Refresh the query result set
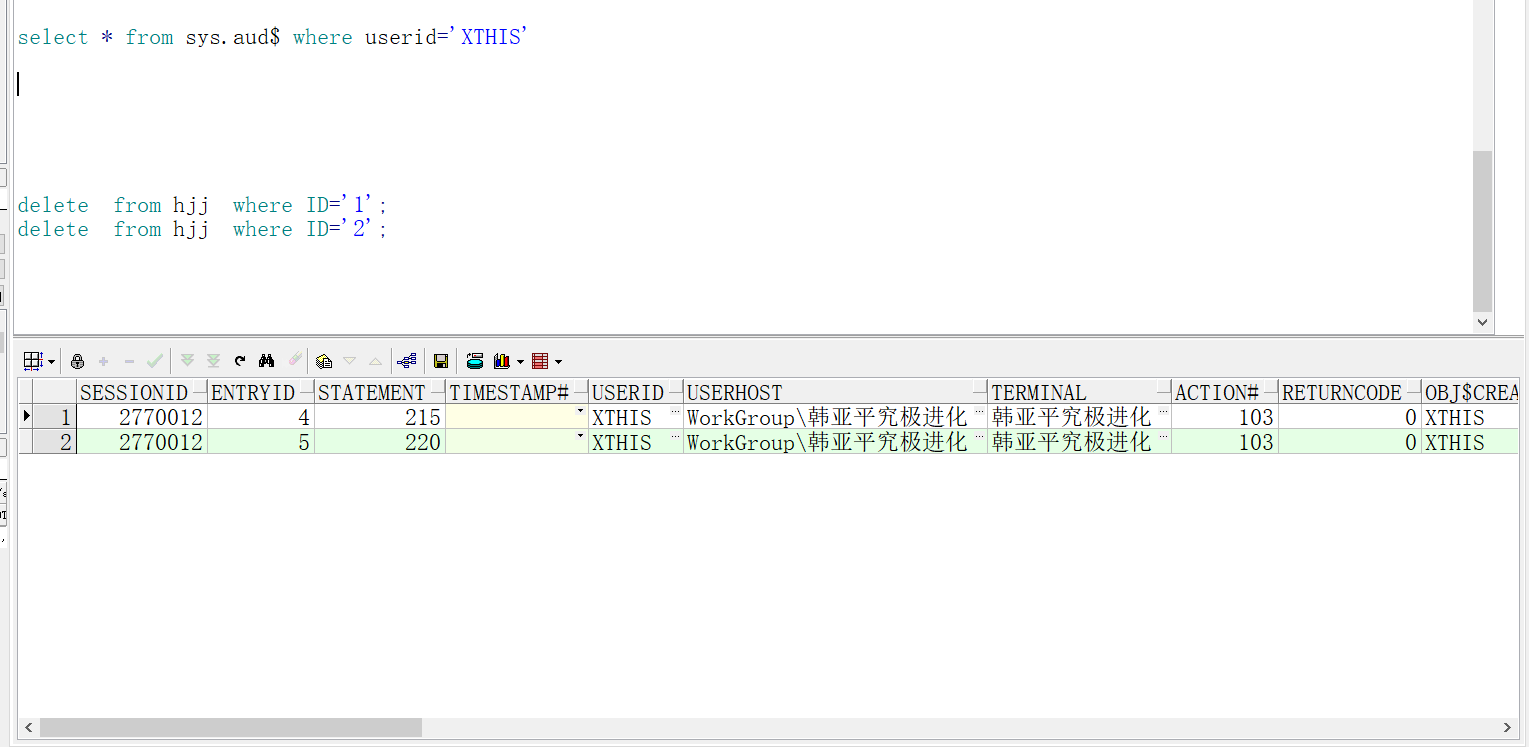The width and height of the screenshot is (1529, 747). click(239, 361)
